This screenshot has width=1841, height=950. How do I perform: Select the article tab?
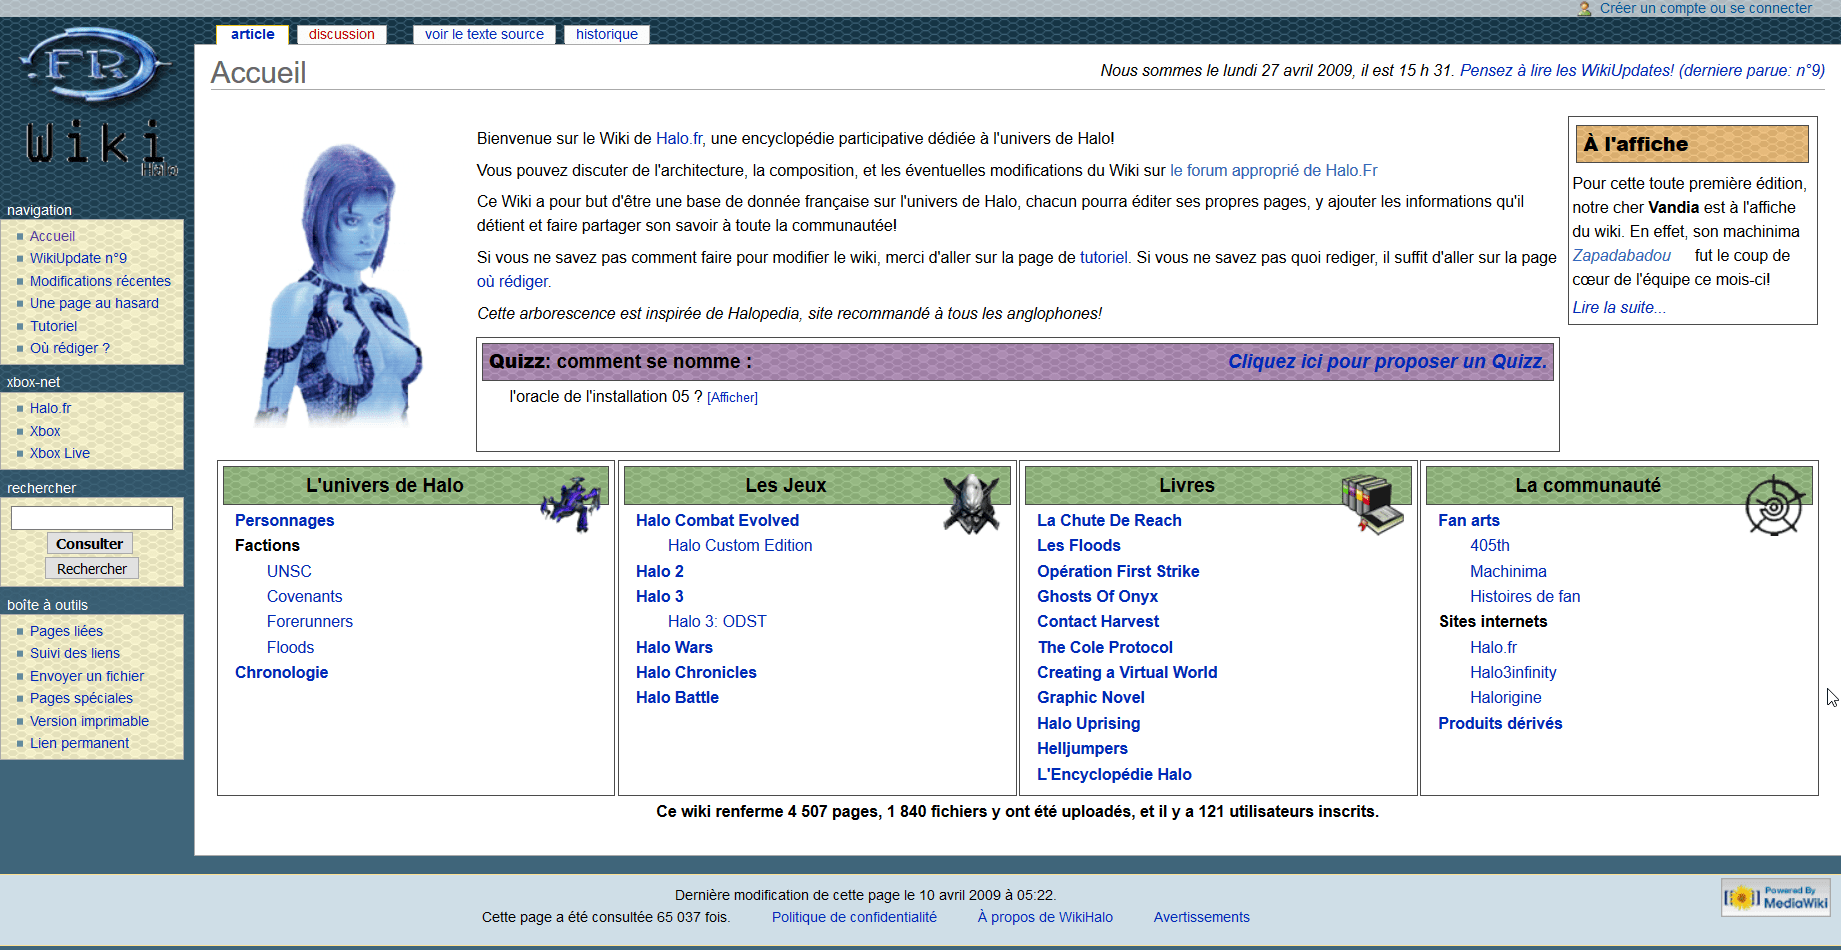253,34
